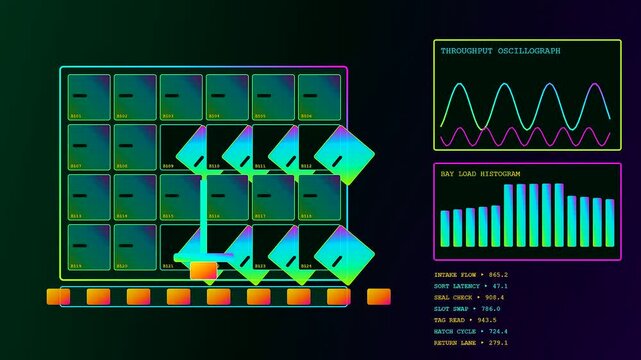Screen dimensions: 641x360
Task: Select the closed bay locker ending in 17
Action: point(273,197)
